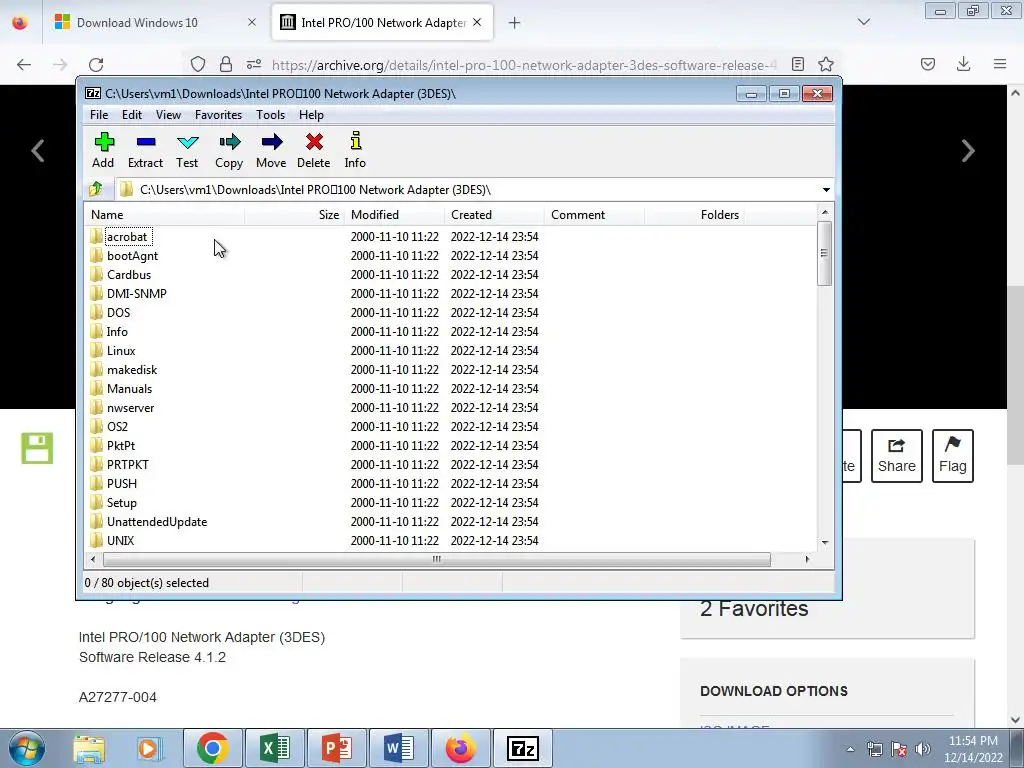
Task: Show site security lock information
Action: click(226, 64)
